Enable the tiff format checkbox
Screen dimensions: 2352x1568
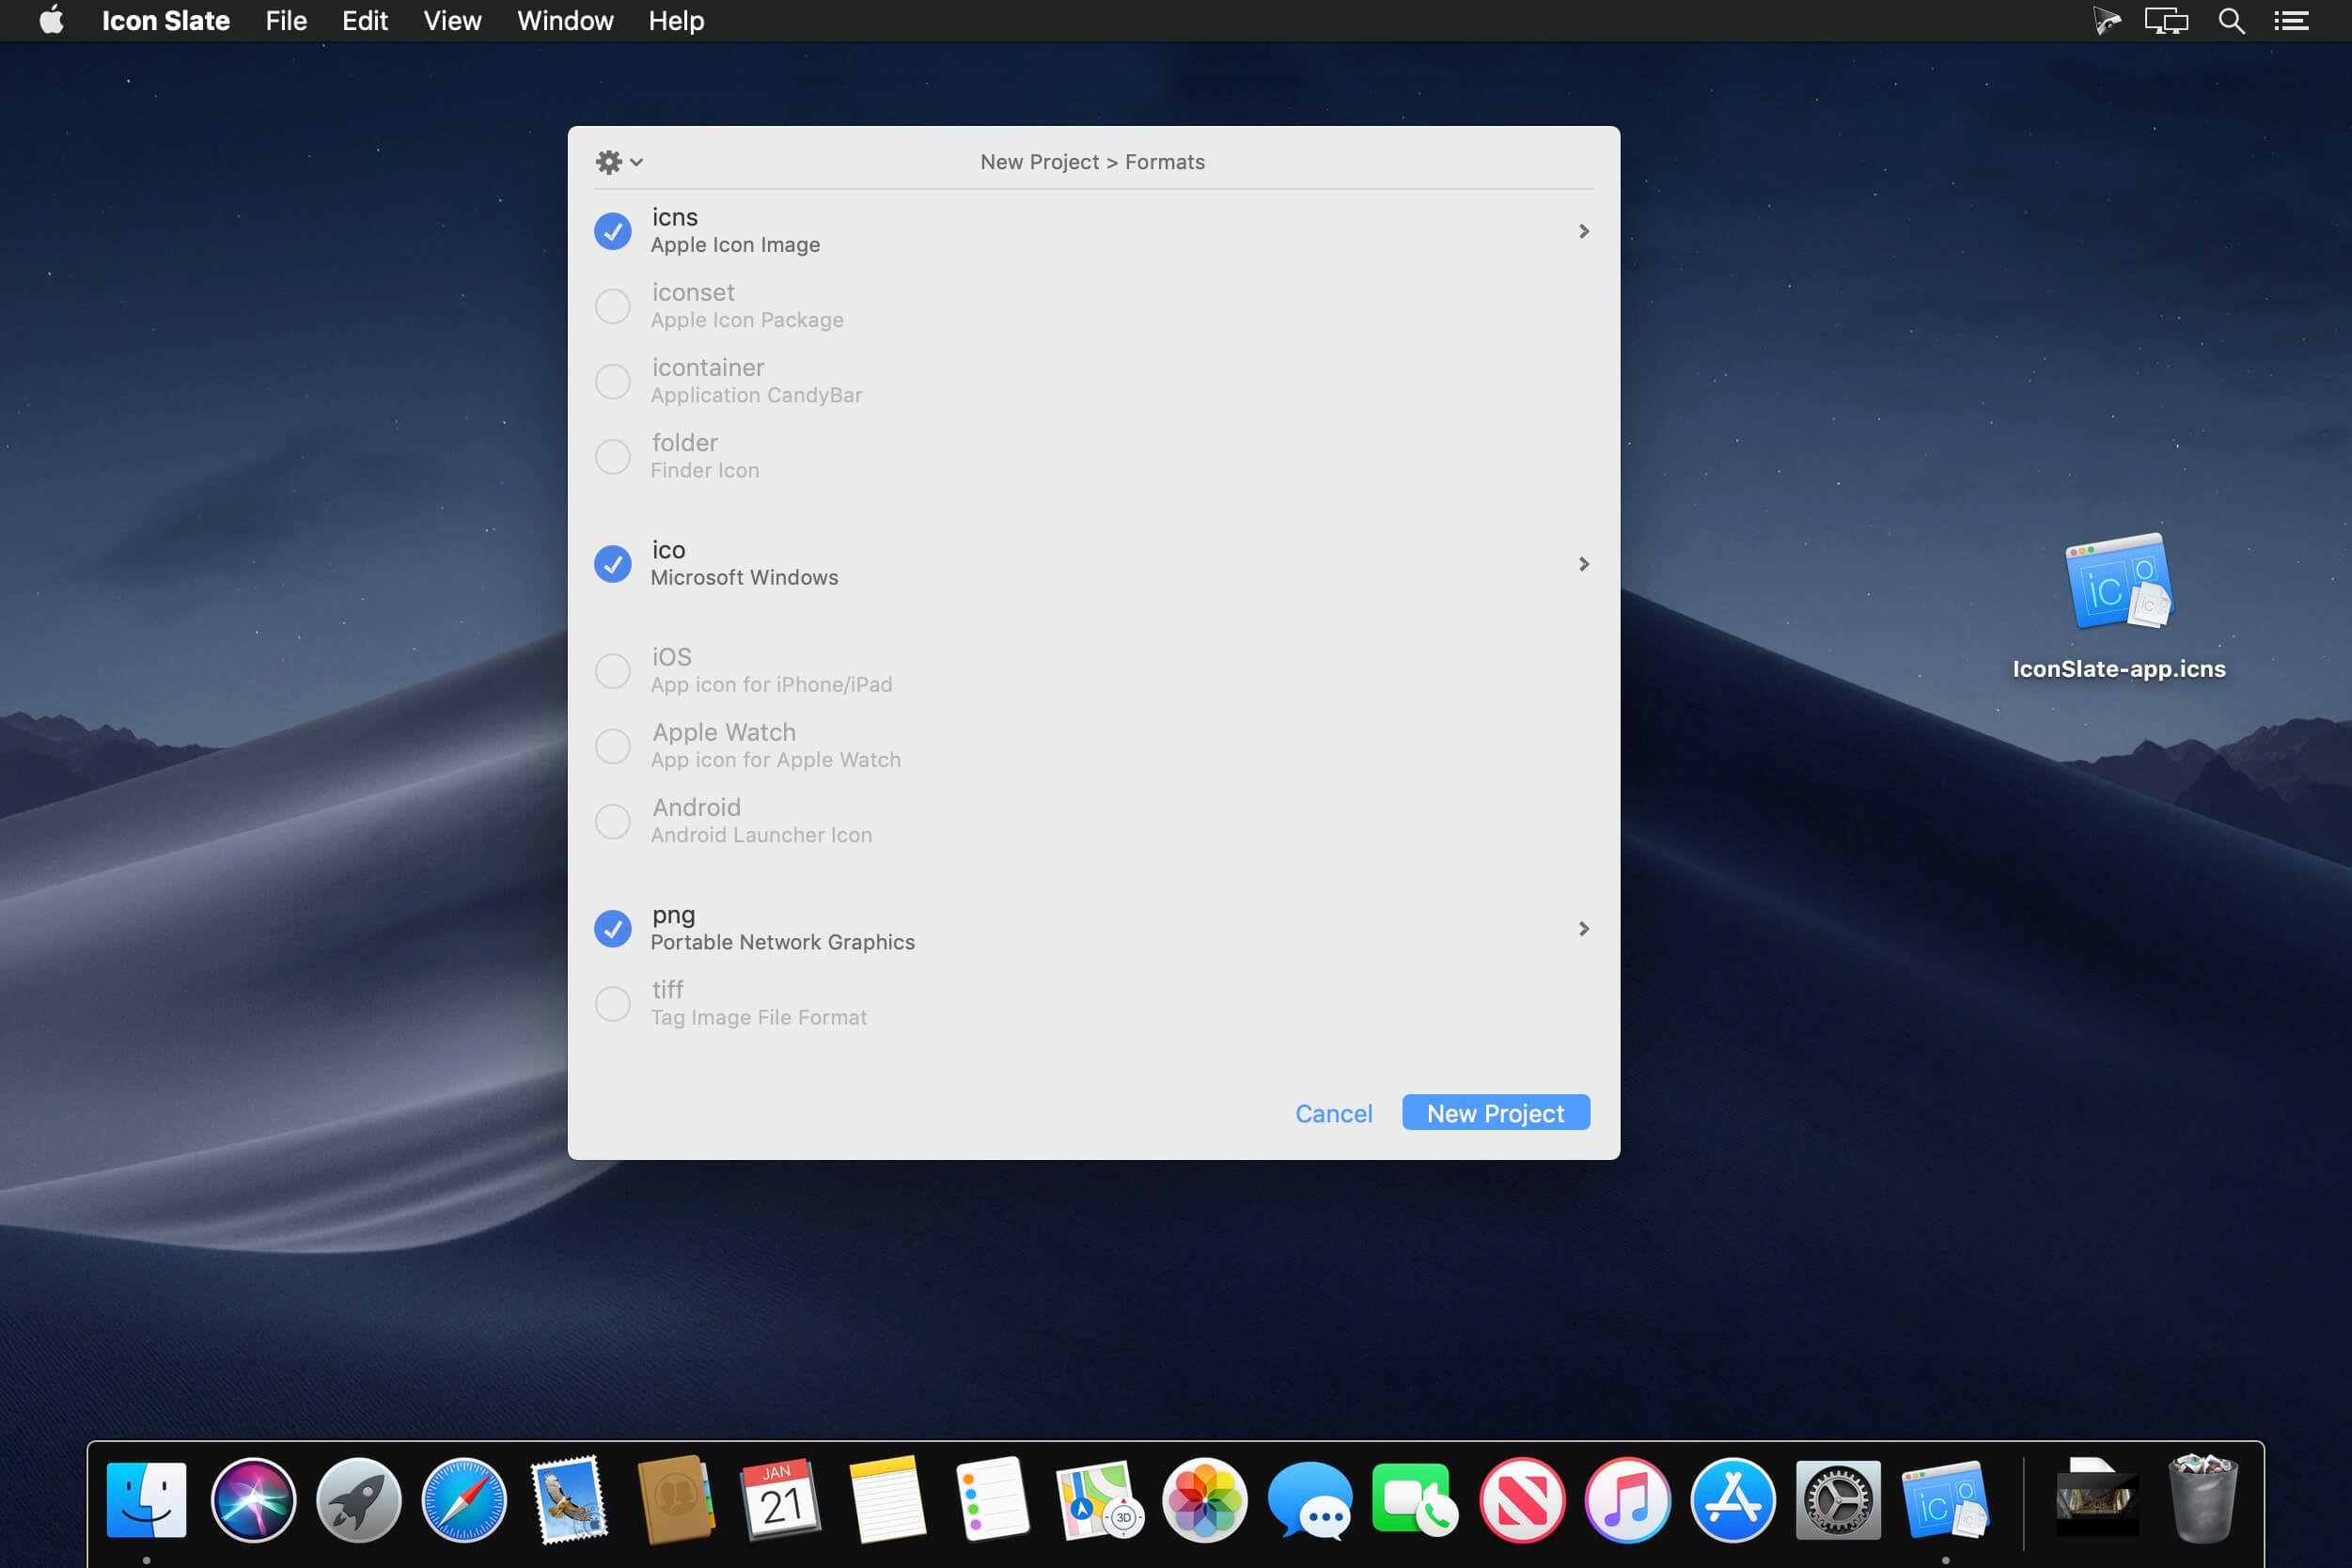tap(612, 1003)
